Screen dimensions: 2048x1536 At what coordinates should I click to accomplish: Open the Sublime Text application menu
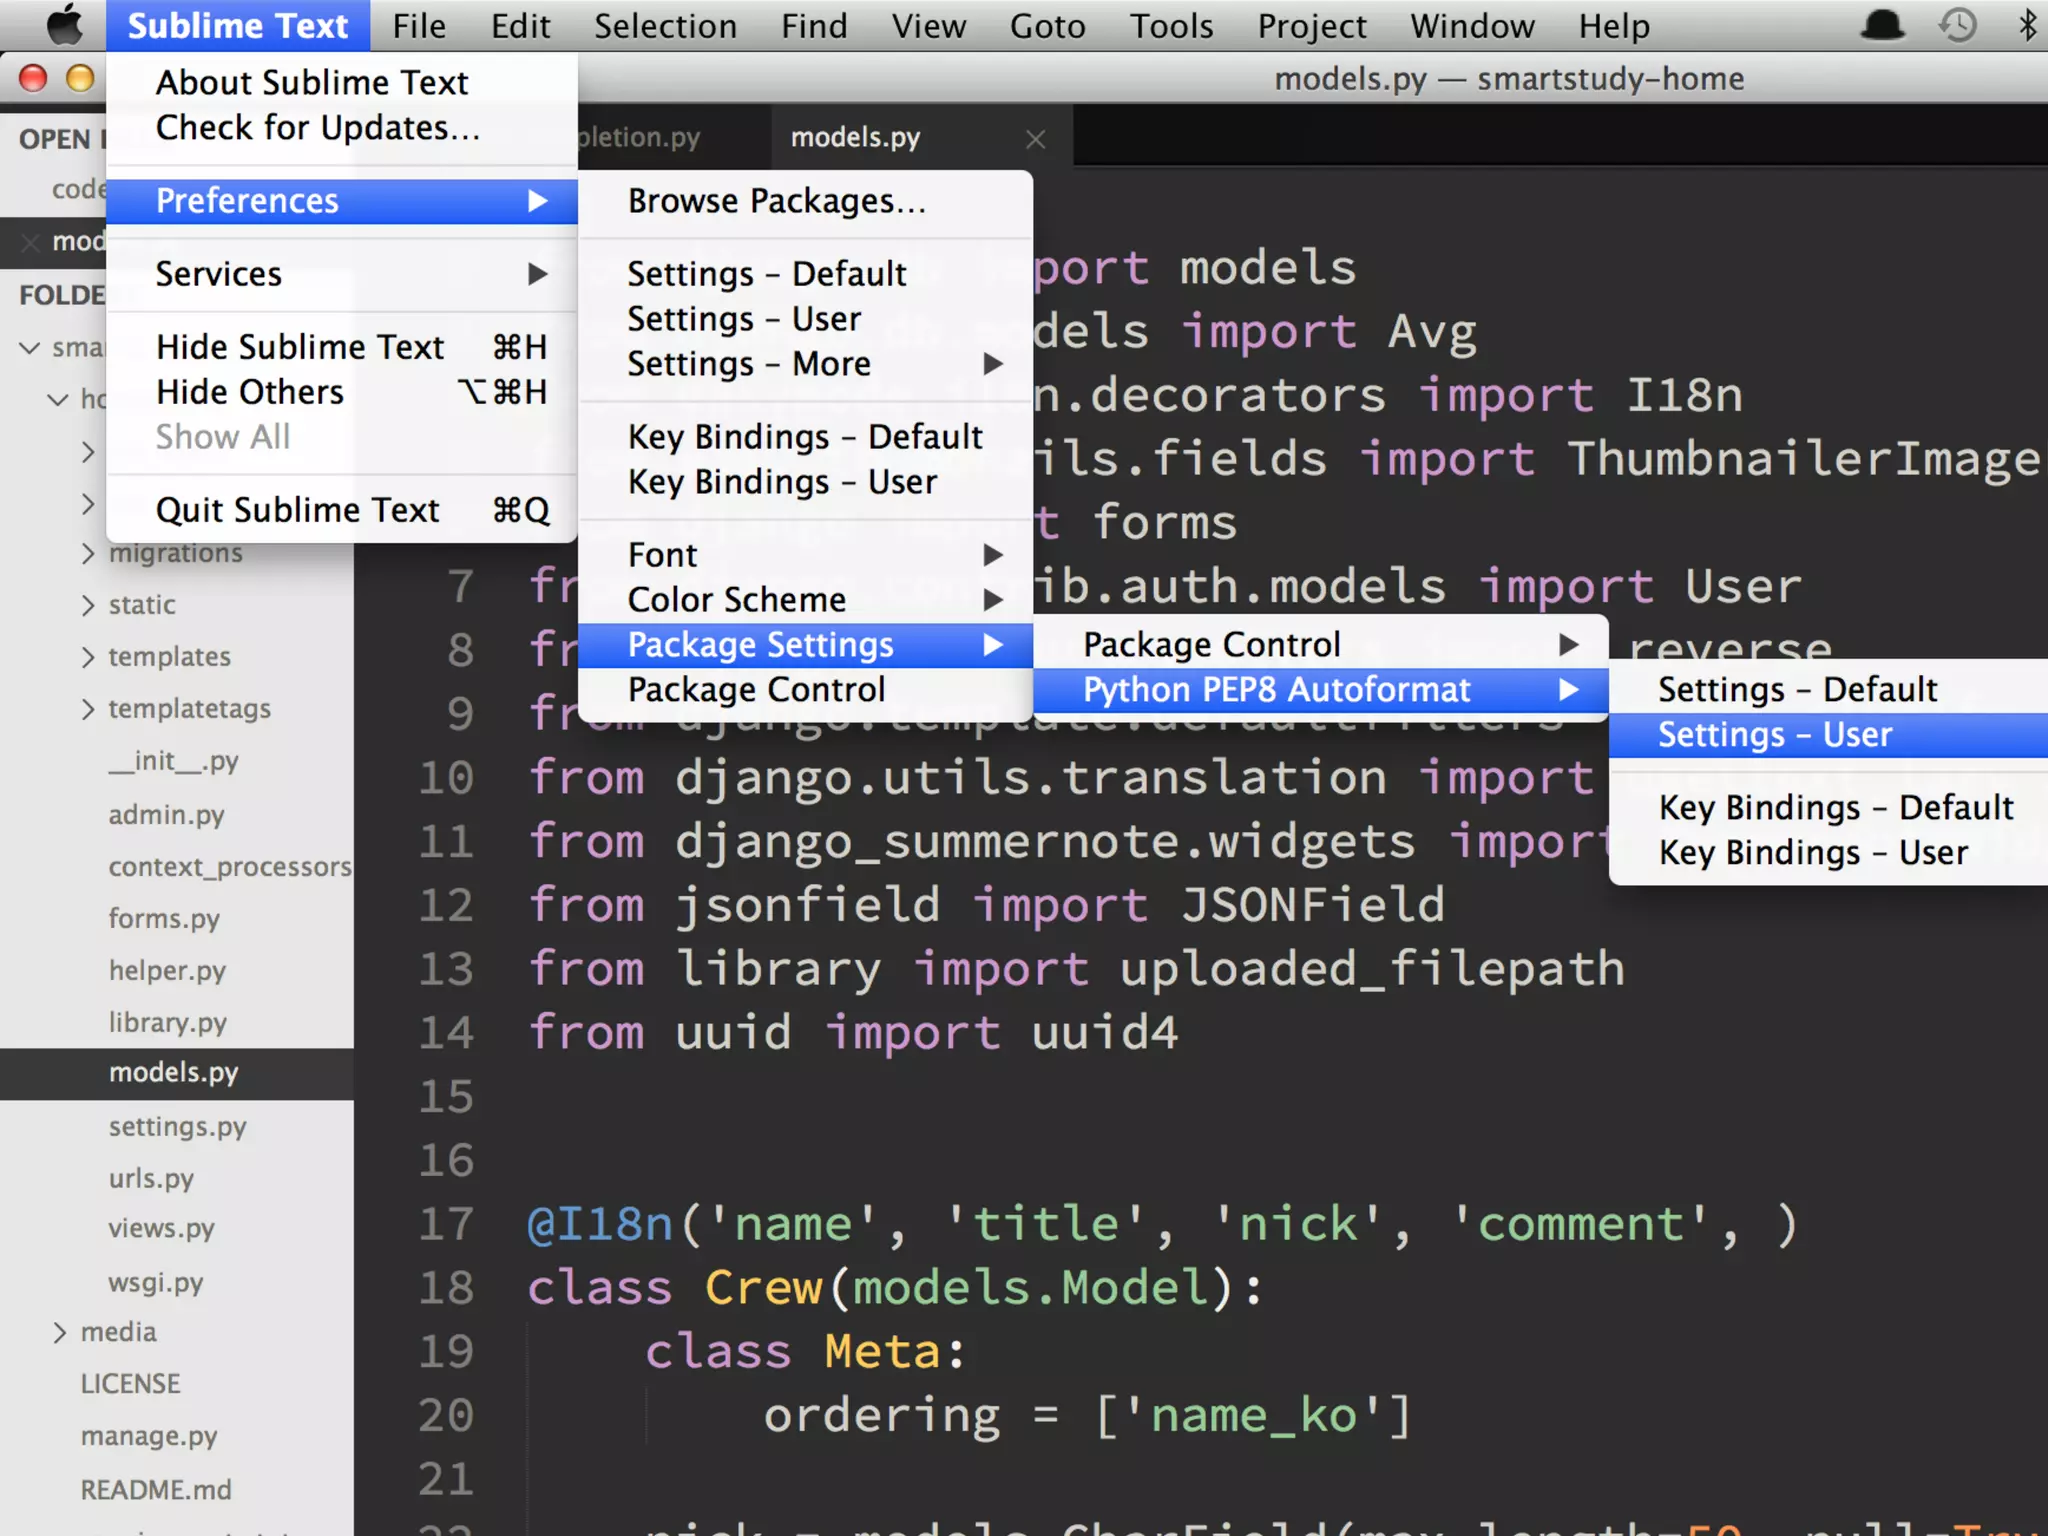(x=238, y=26)
